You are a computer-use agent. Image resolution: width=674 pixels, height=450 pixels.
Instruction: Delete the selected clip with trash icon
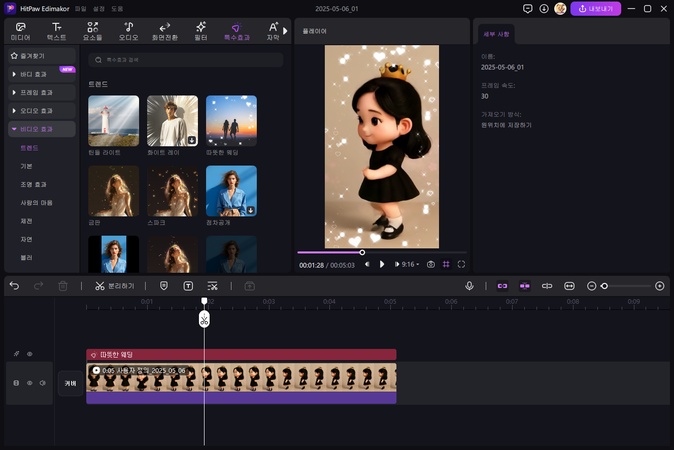pyautogui.click(x=63, y=286)
